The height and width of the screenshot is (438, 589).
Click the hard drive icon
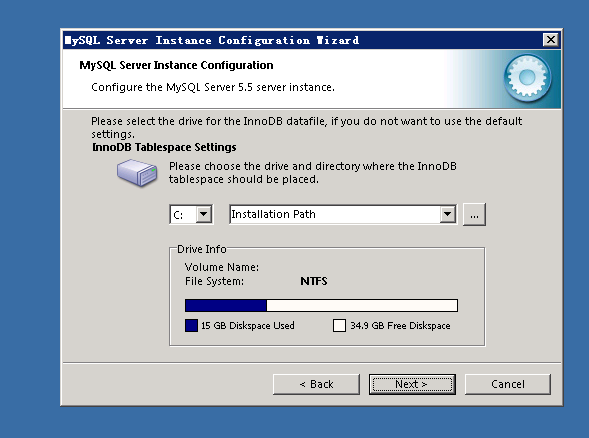tap(137, 173)
